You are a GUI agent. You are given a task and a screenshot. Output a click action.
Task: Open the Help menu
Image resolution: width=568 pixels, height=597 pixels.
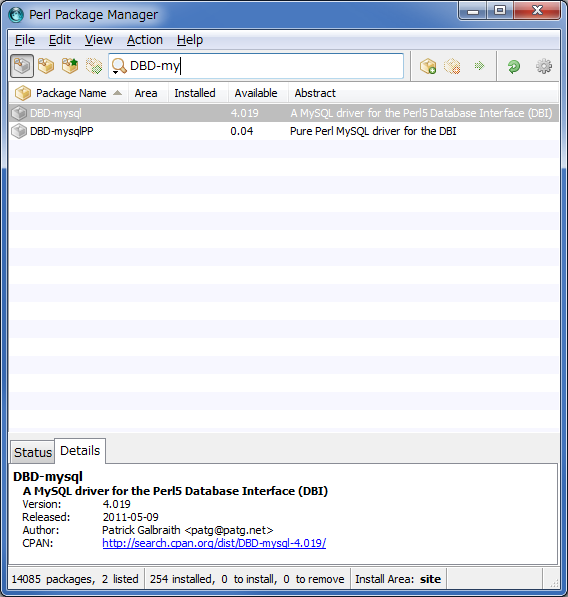190,40
